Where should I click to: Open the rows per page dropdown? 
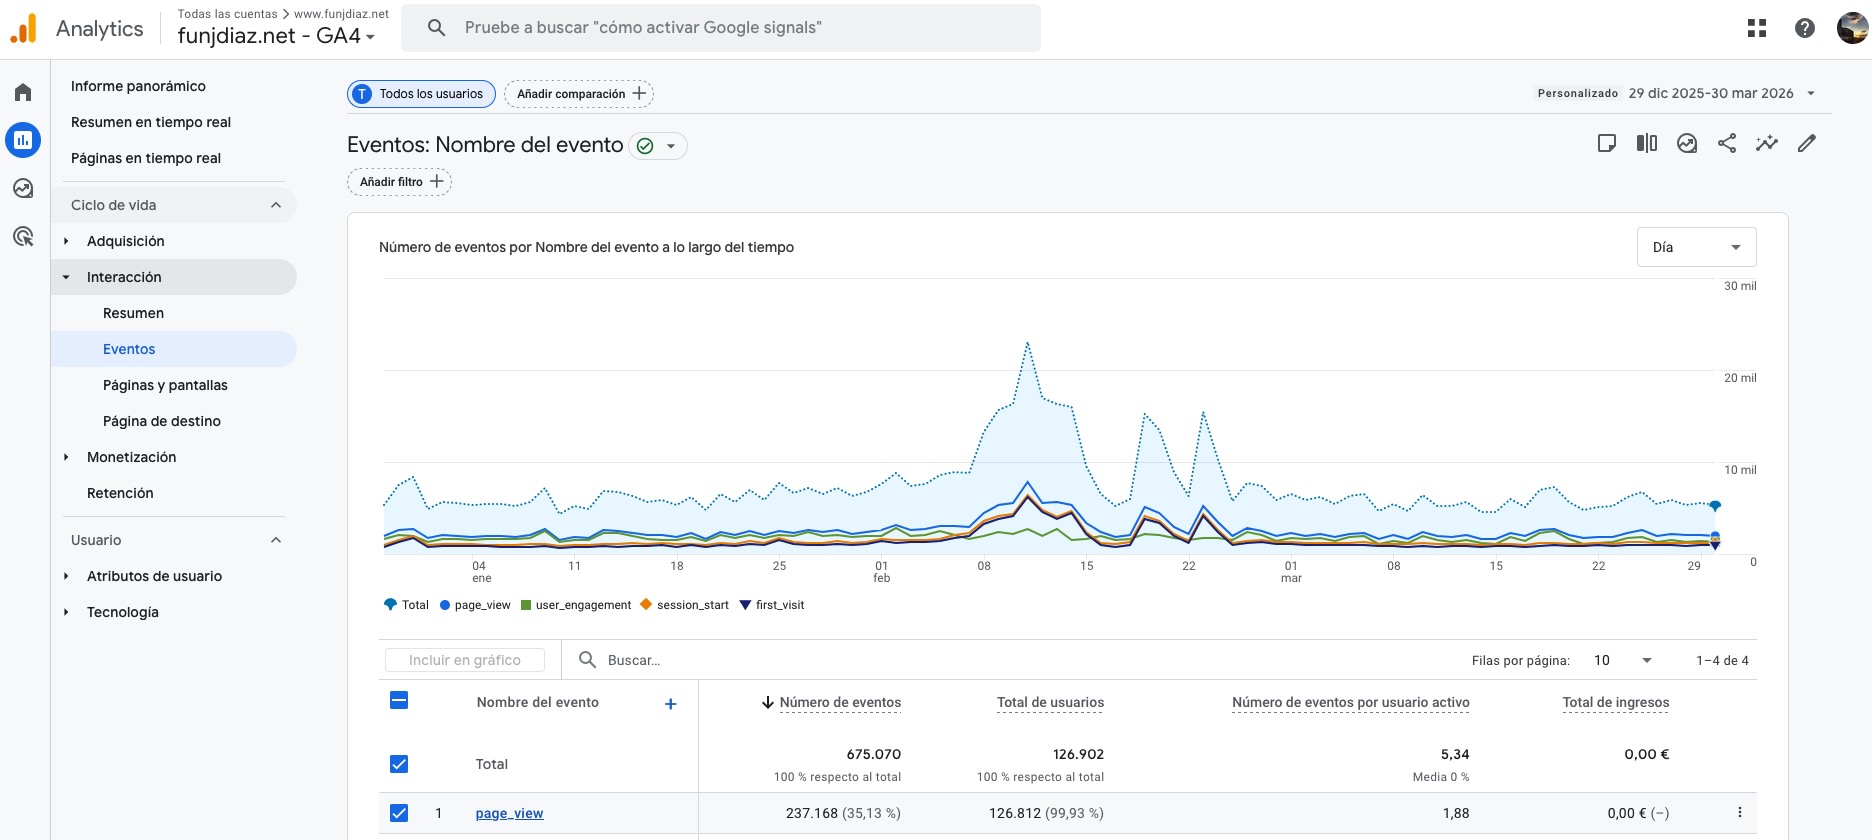click(x=1623, y=660)
